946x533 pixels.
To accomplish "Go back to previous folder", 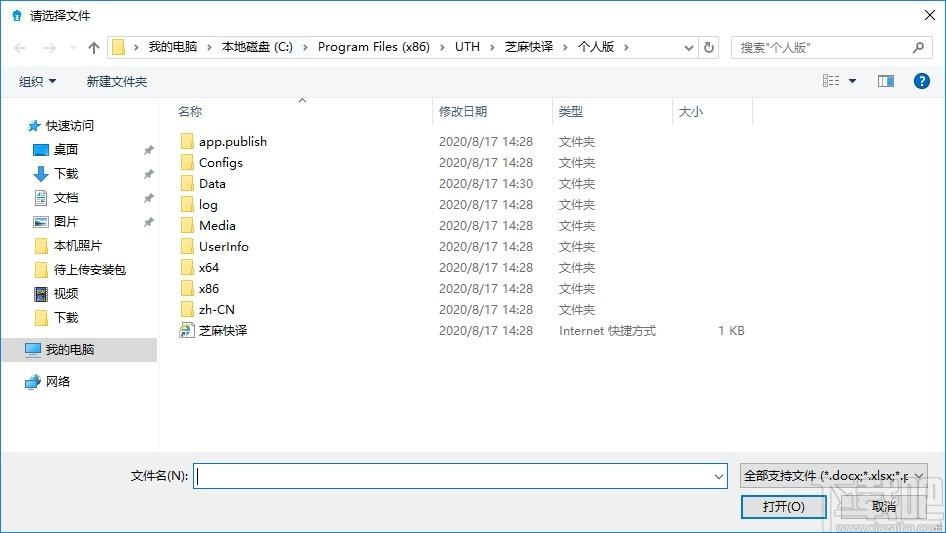I will pyautogui.click(x=20, y=48).
